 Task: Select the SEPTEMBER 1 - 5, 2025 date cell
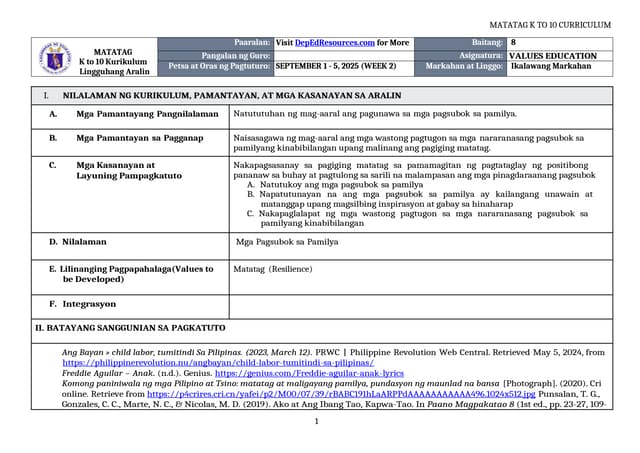pos(335,66)
